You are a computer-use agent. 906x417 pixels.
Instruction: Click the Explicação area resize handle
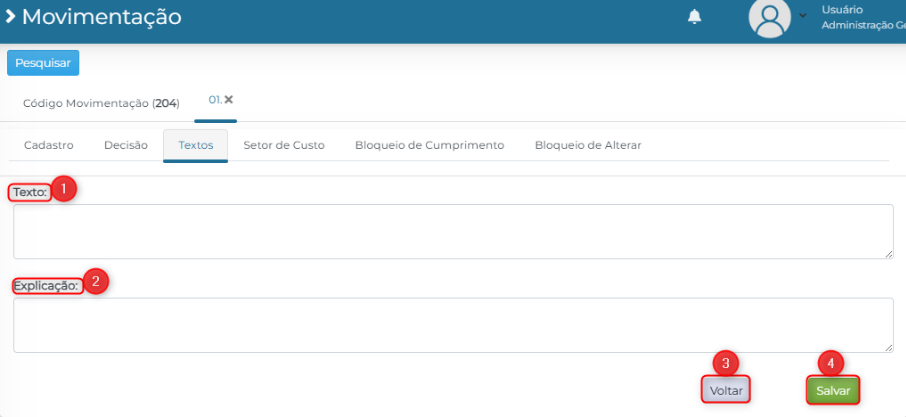pos(889,348)
